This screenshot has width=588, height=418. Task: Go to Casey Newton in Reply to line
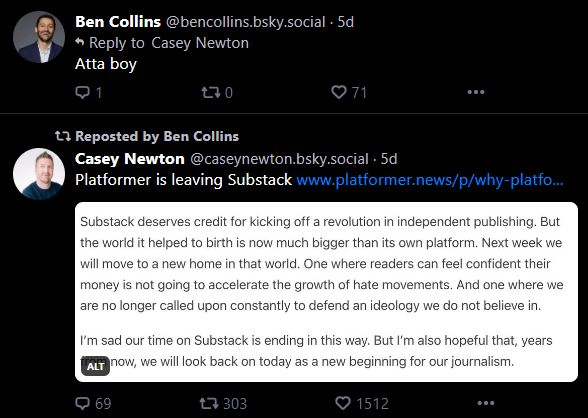pyautogui.click(x=200, y=43)
